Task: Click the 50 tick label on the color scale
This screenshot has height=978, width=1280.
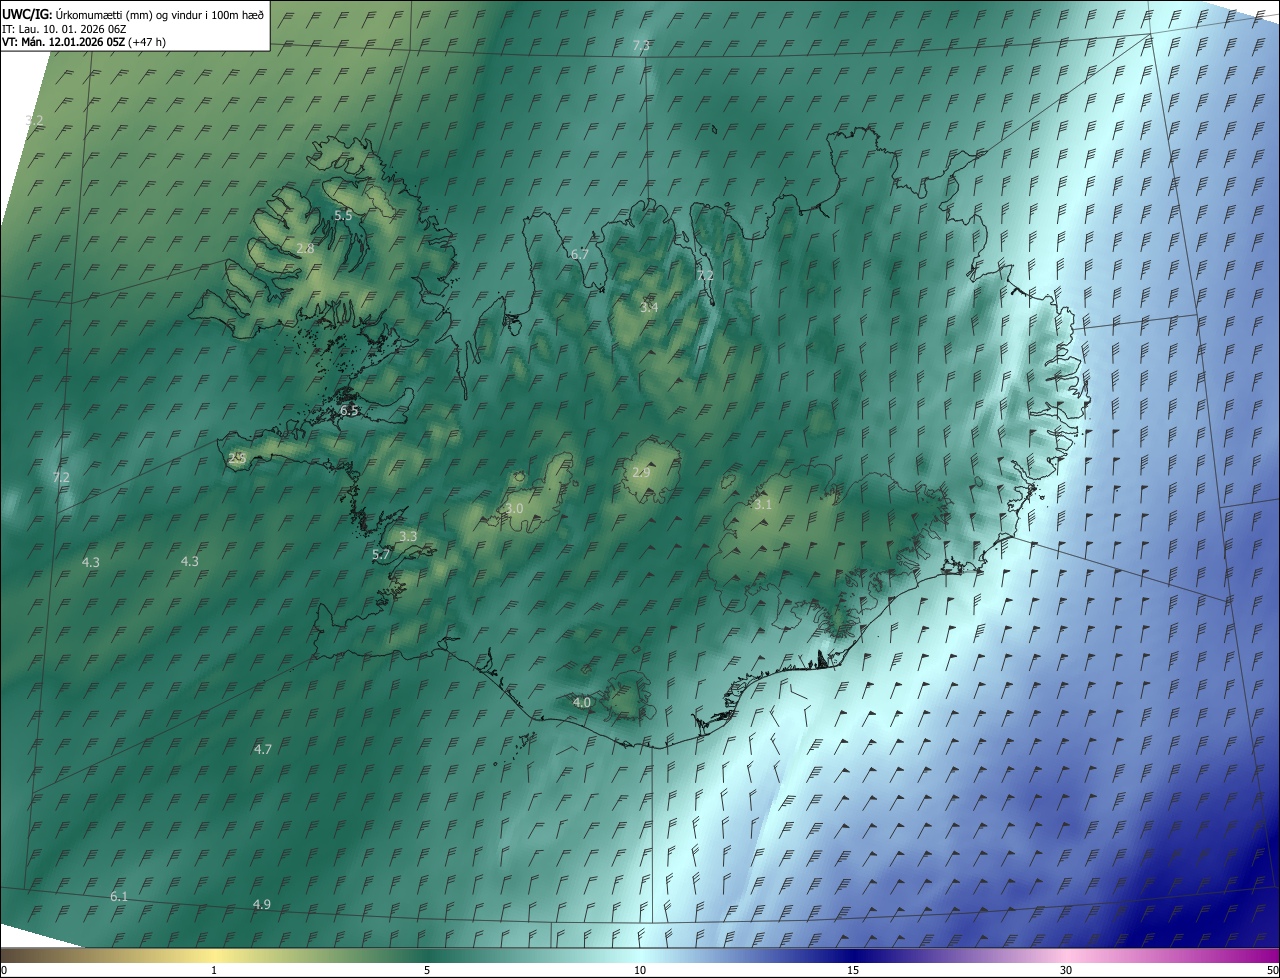Action: (x=1272, y=970)
